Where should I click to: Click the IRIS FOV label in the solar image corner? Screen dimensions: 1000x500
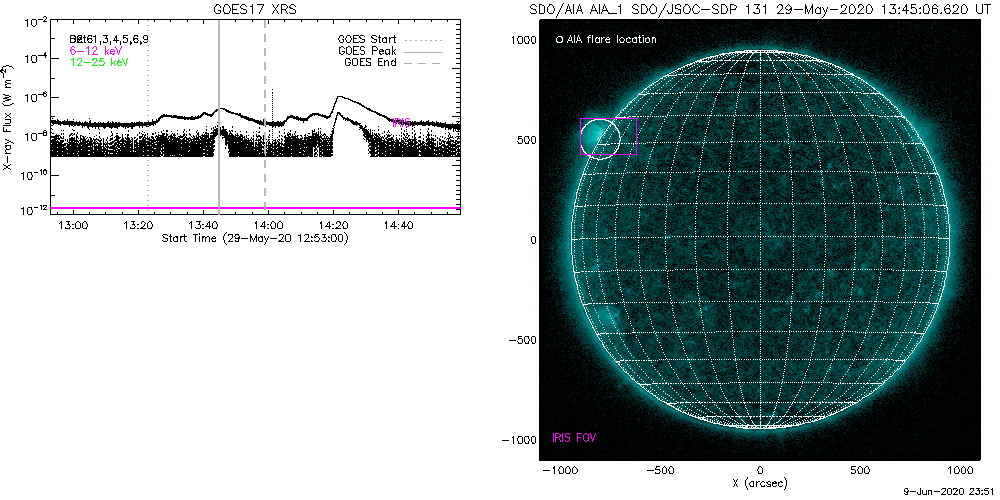pyautogui.click(x=575, y=438)
